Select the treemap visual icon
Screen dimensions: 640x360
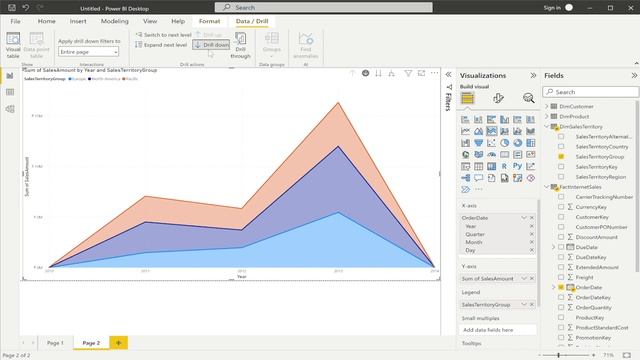(x=531, y=143)
